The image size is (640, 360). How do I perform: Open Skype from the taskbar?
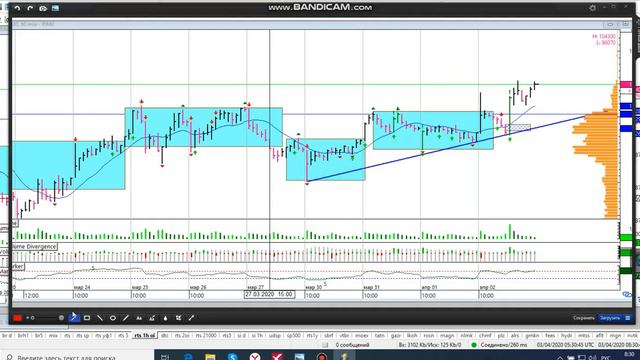click(x=233, y=356)
